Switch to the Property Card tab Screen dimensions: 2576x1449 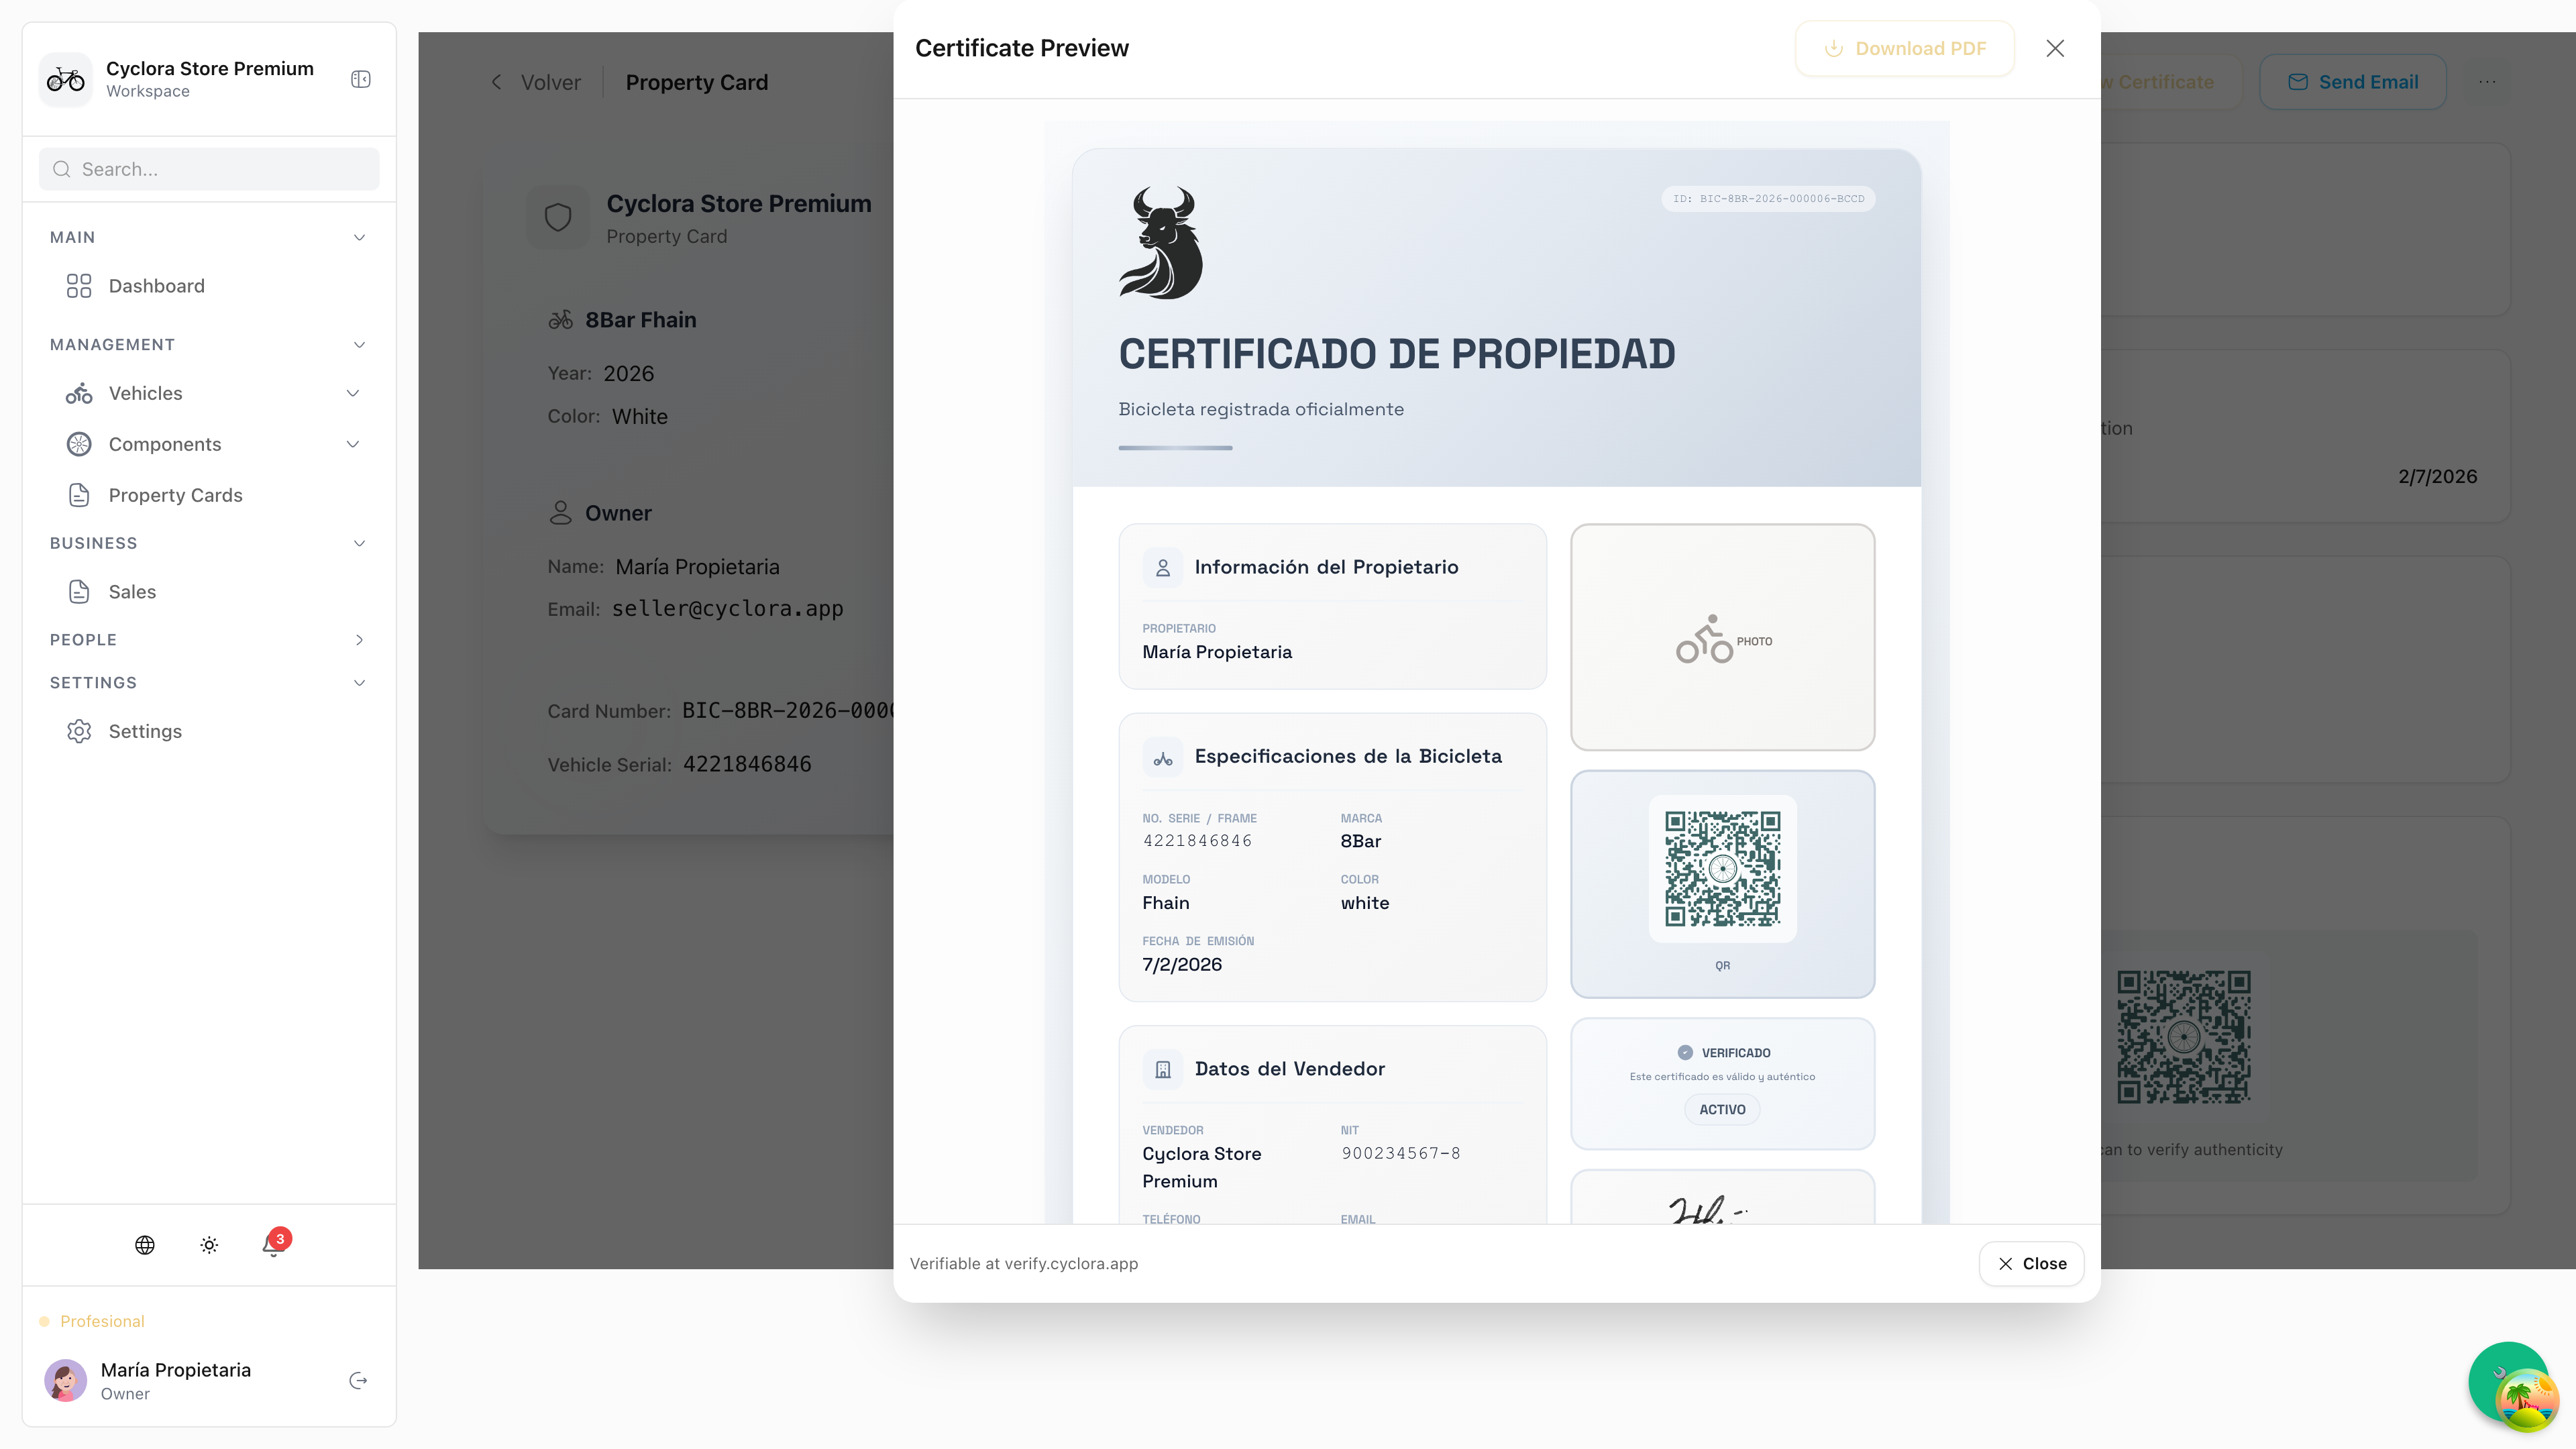(697, 82)
